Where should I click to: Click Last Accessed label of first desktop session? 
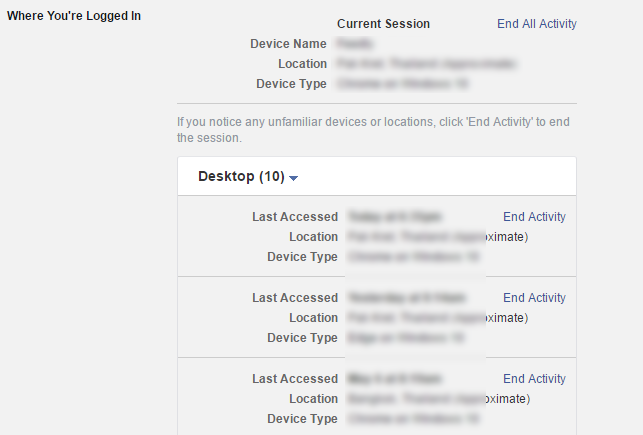point(295,216)
